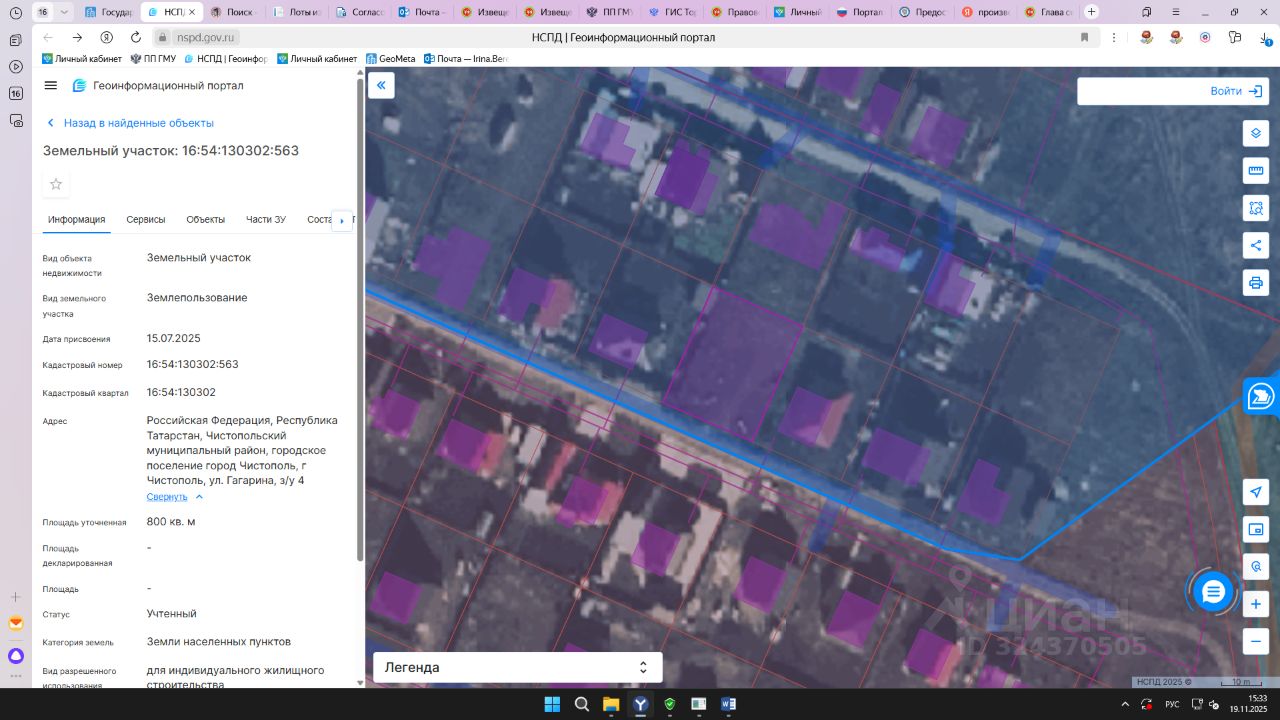Switch to the ГИС Торги browser tab
The height and width of the screenshot is (720, 1280).
[x=673, y=12]
